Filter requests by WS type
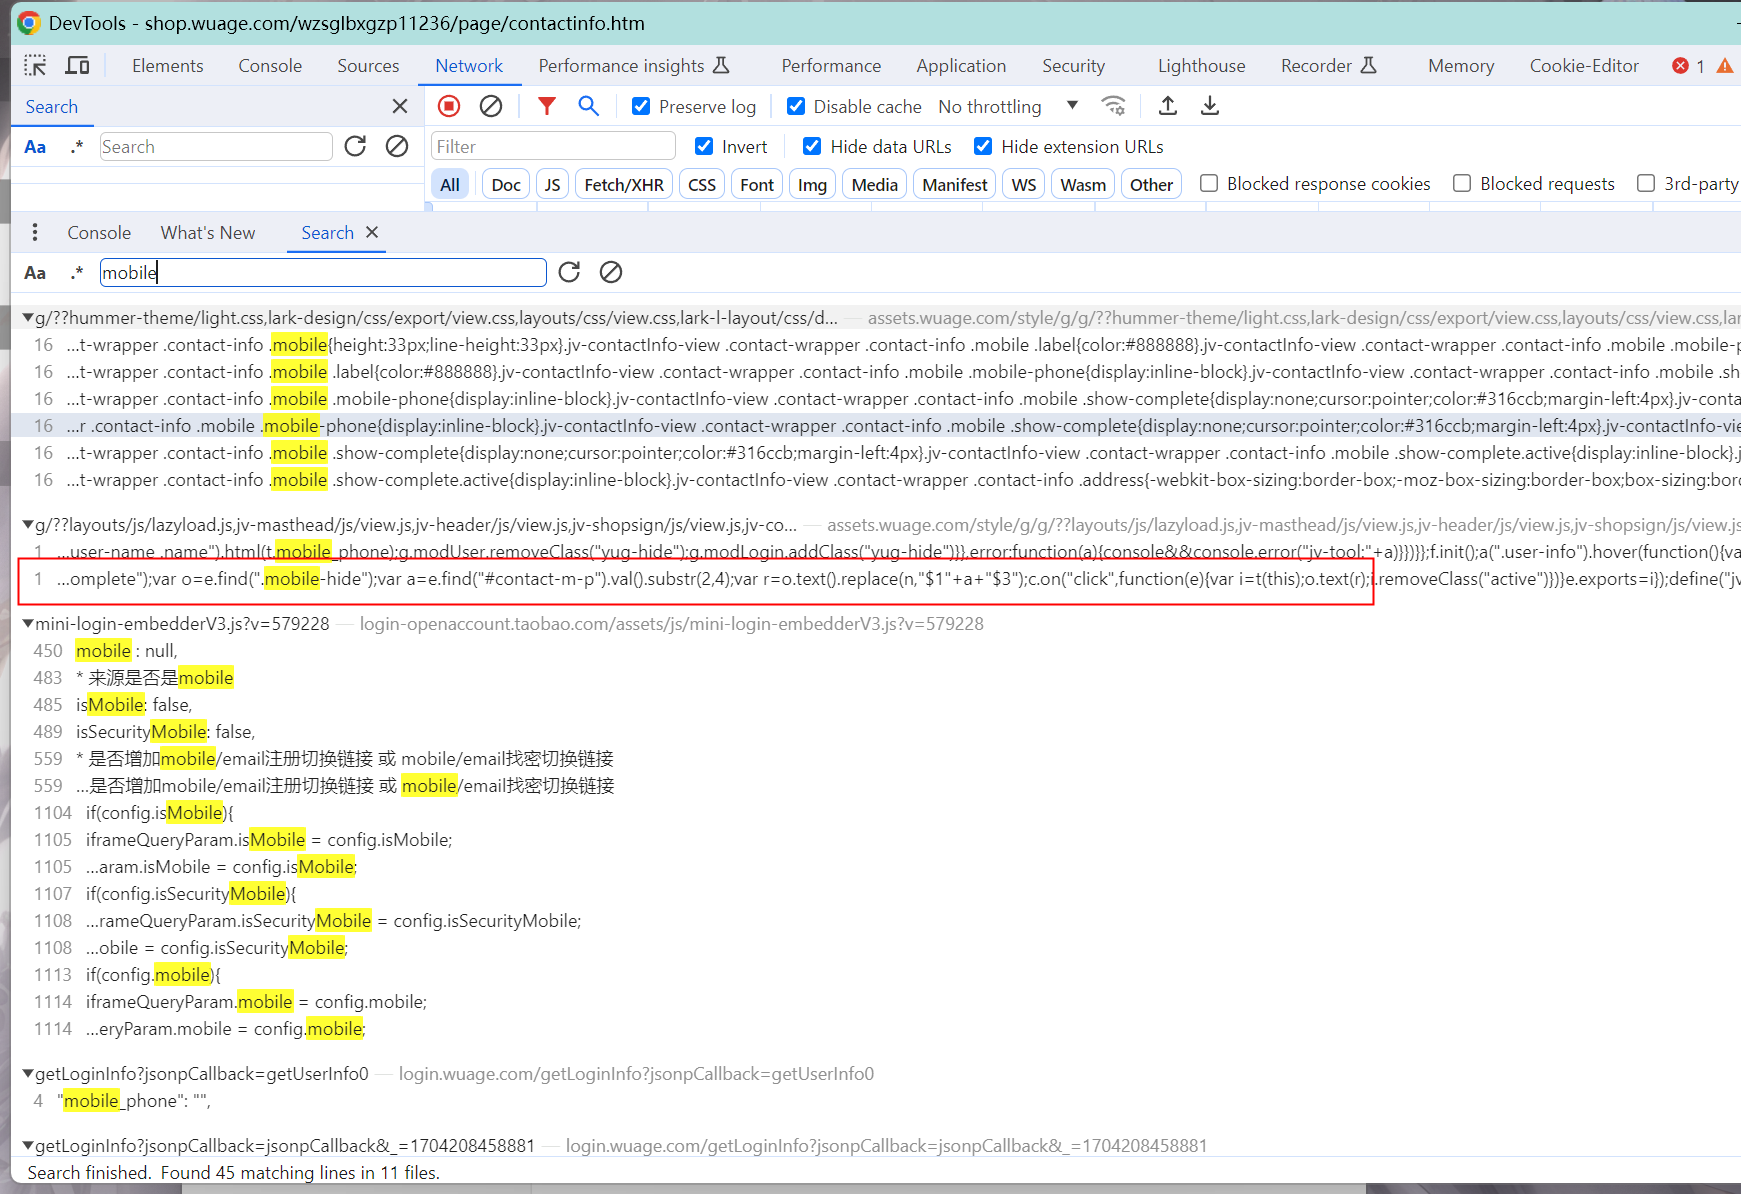Viewport: 1741px width, 1194px height. (1023, 185)
